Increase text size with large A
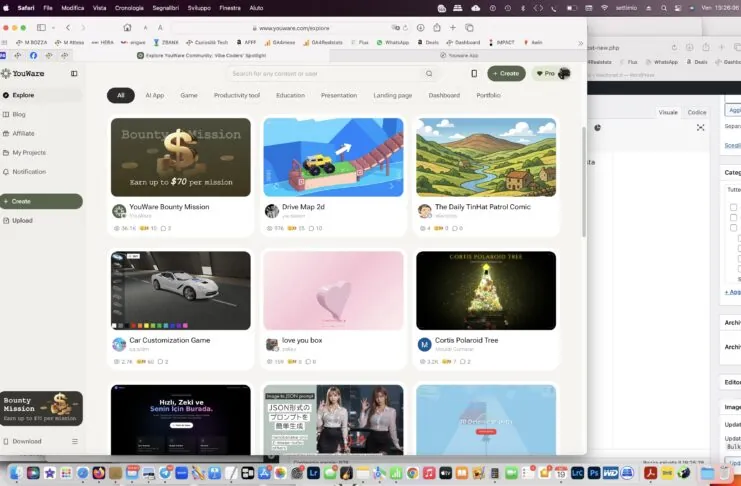741x486 pixels. (x=160, y=27)
